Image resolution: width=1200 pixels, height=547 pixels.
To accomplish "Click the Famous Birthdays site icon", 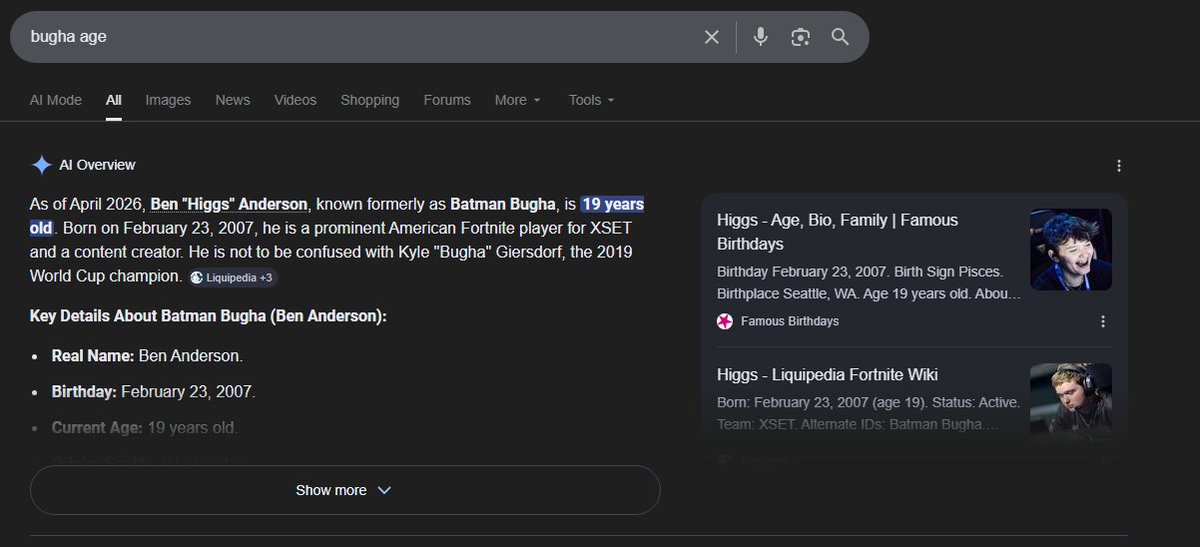I will point(725,321).
